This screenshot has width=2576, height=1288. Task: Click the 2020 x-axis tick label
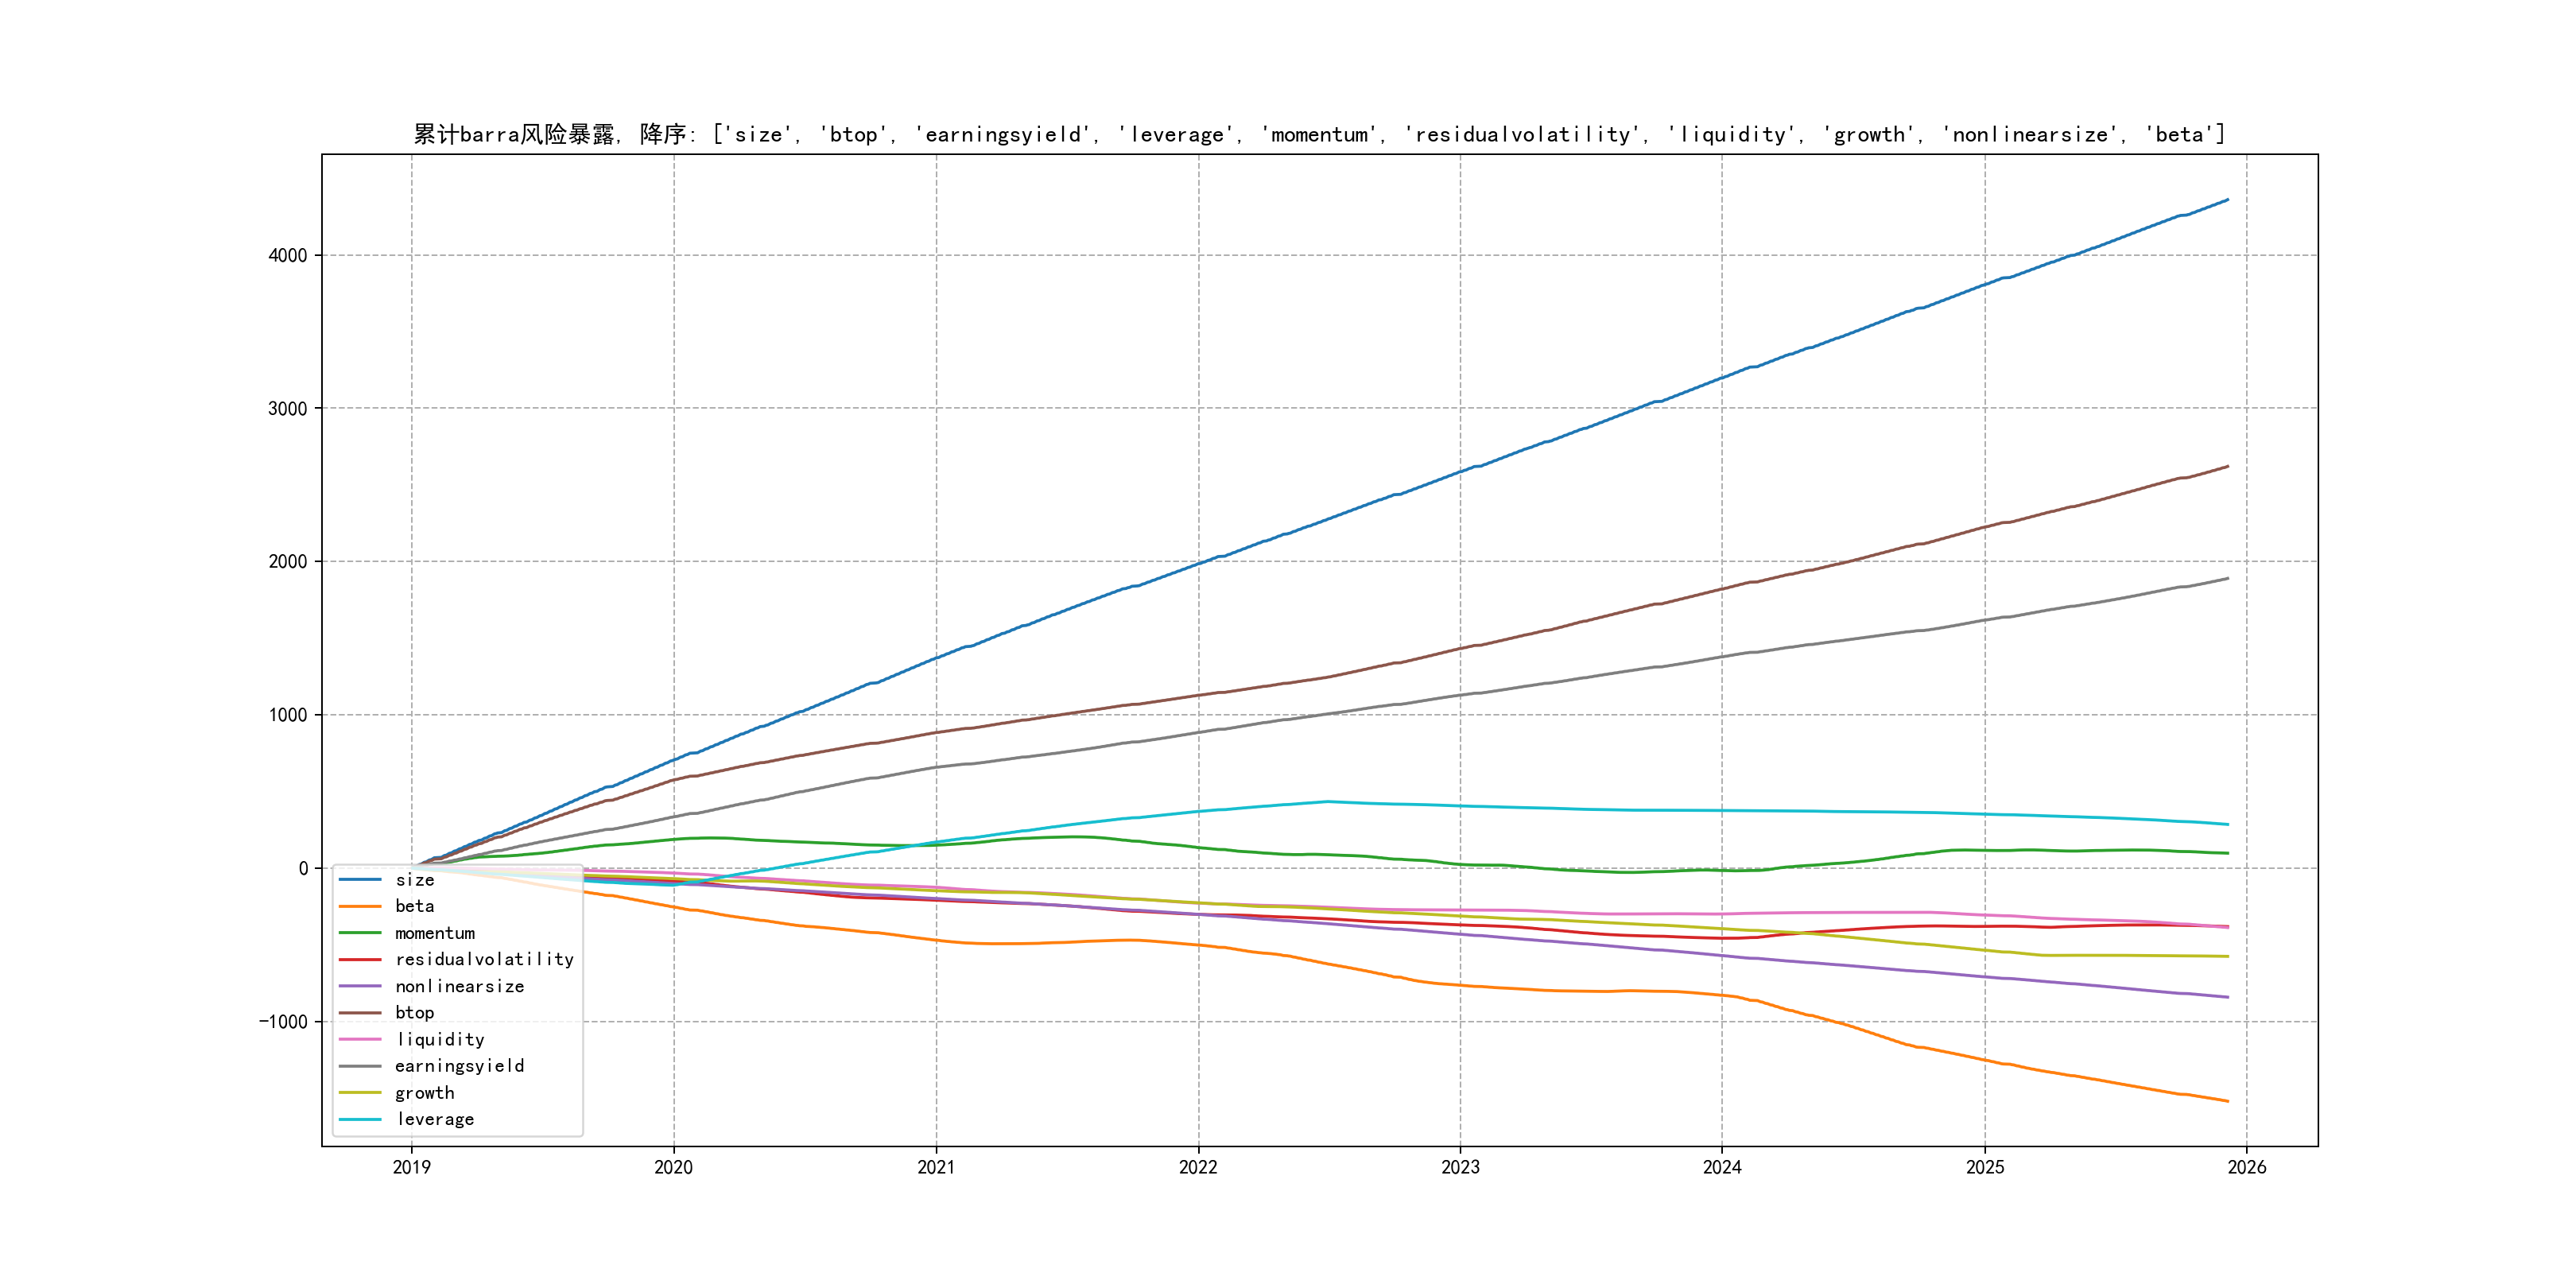[673, 1167]
